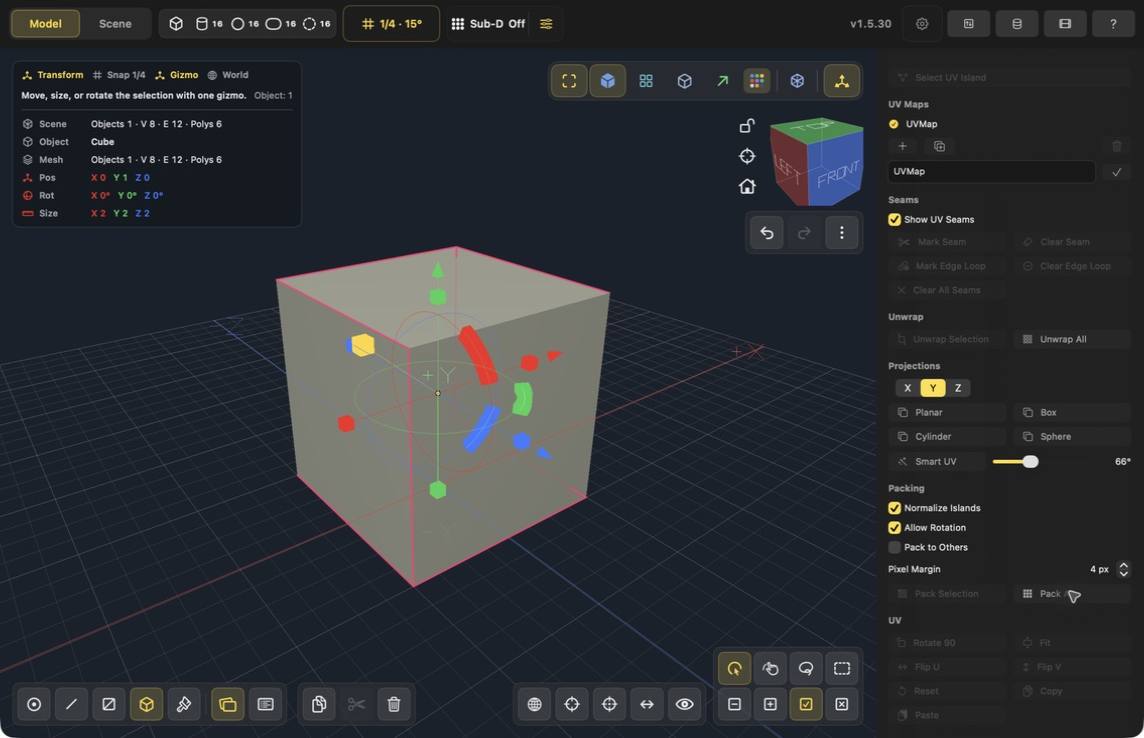
Task: Select edge mode line icon
Action: [71, 704]
